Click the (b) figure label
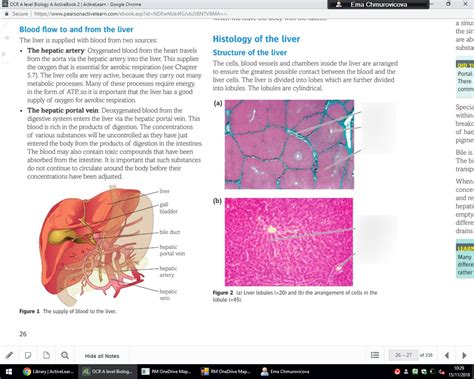474x379 pixels. [x=217, y=201]
